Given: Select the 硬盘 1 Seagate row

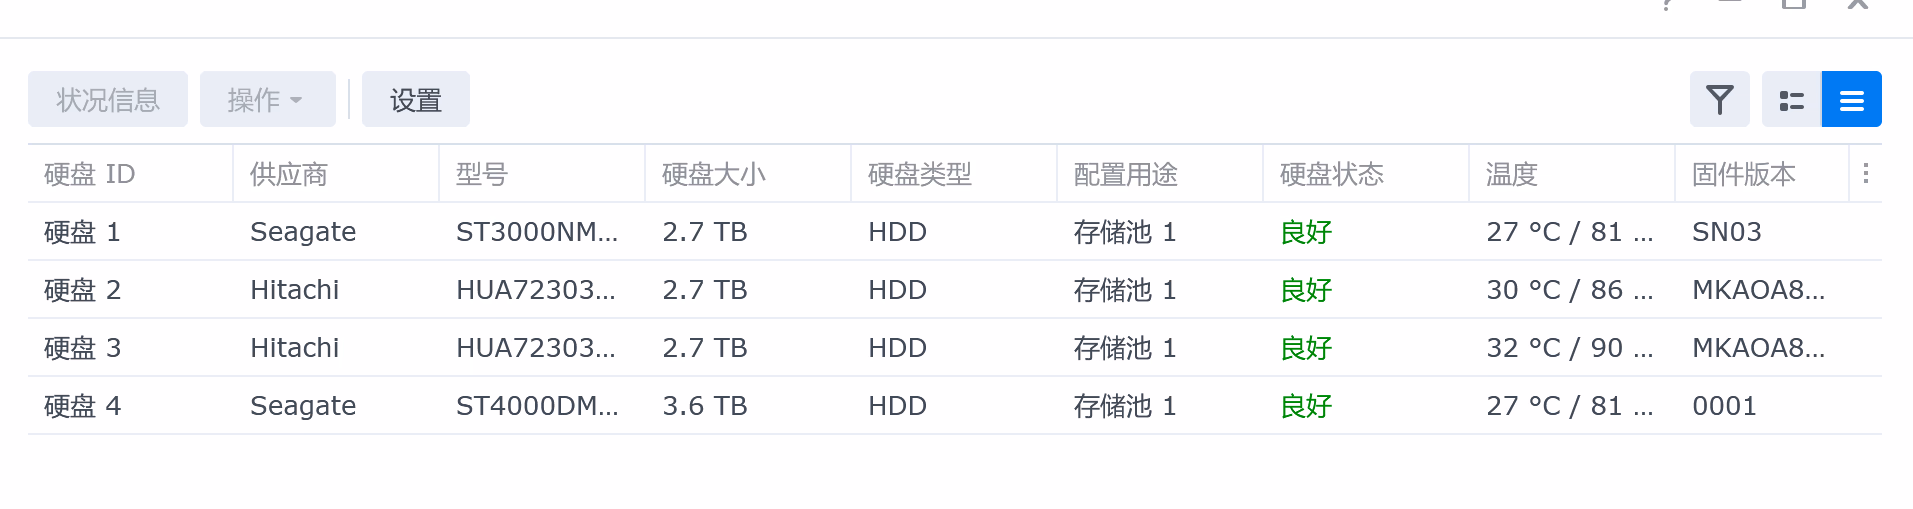Looking at the screenshot, I should tap(955, 232).
